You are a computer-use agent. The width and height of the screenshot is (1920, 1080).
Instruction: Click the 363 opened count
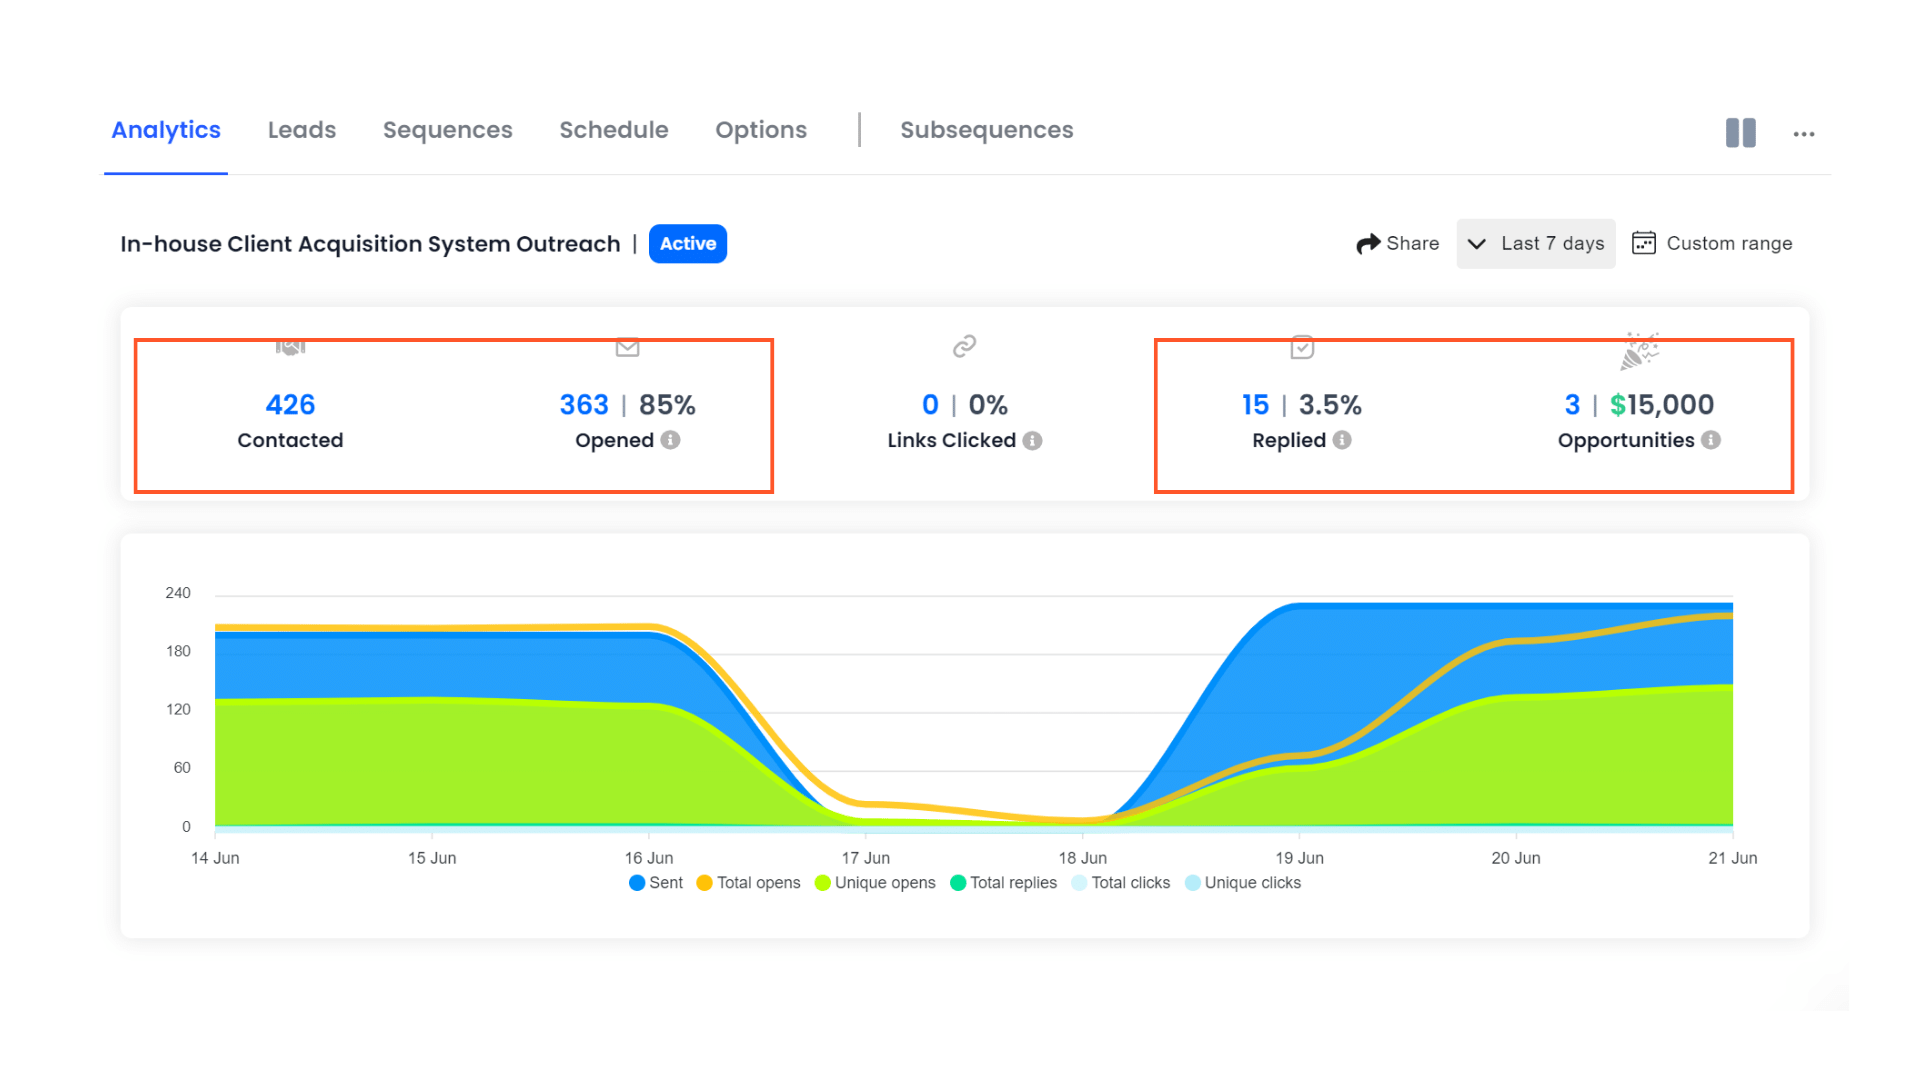584,405
